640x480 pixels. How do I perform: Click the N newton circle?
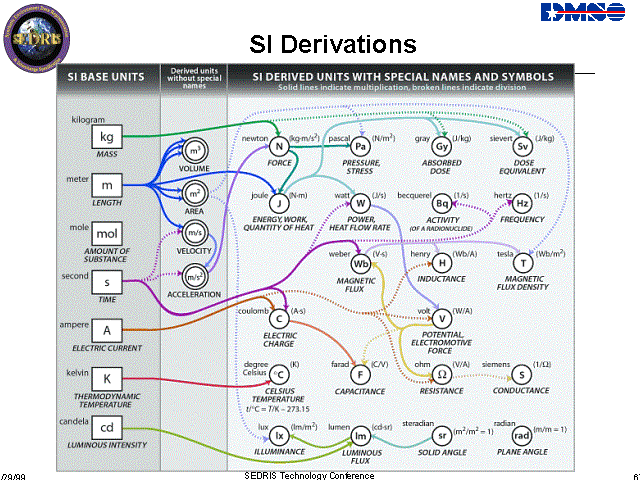(279, 146)
